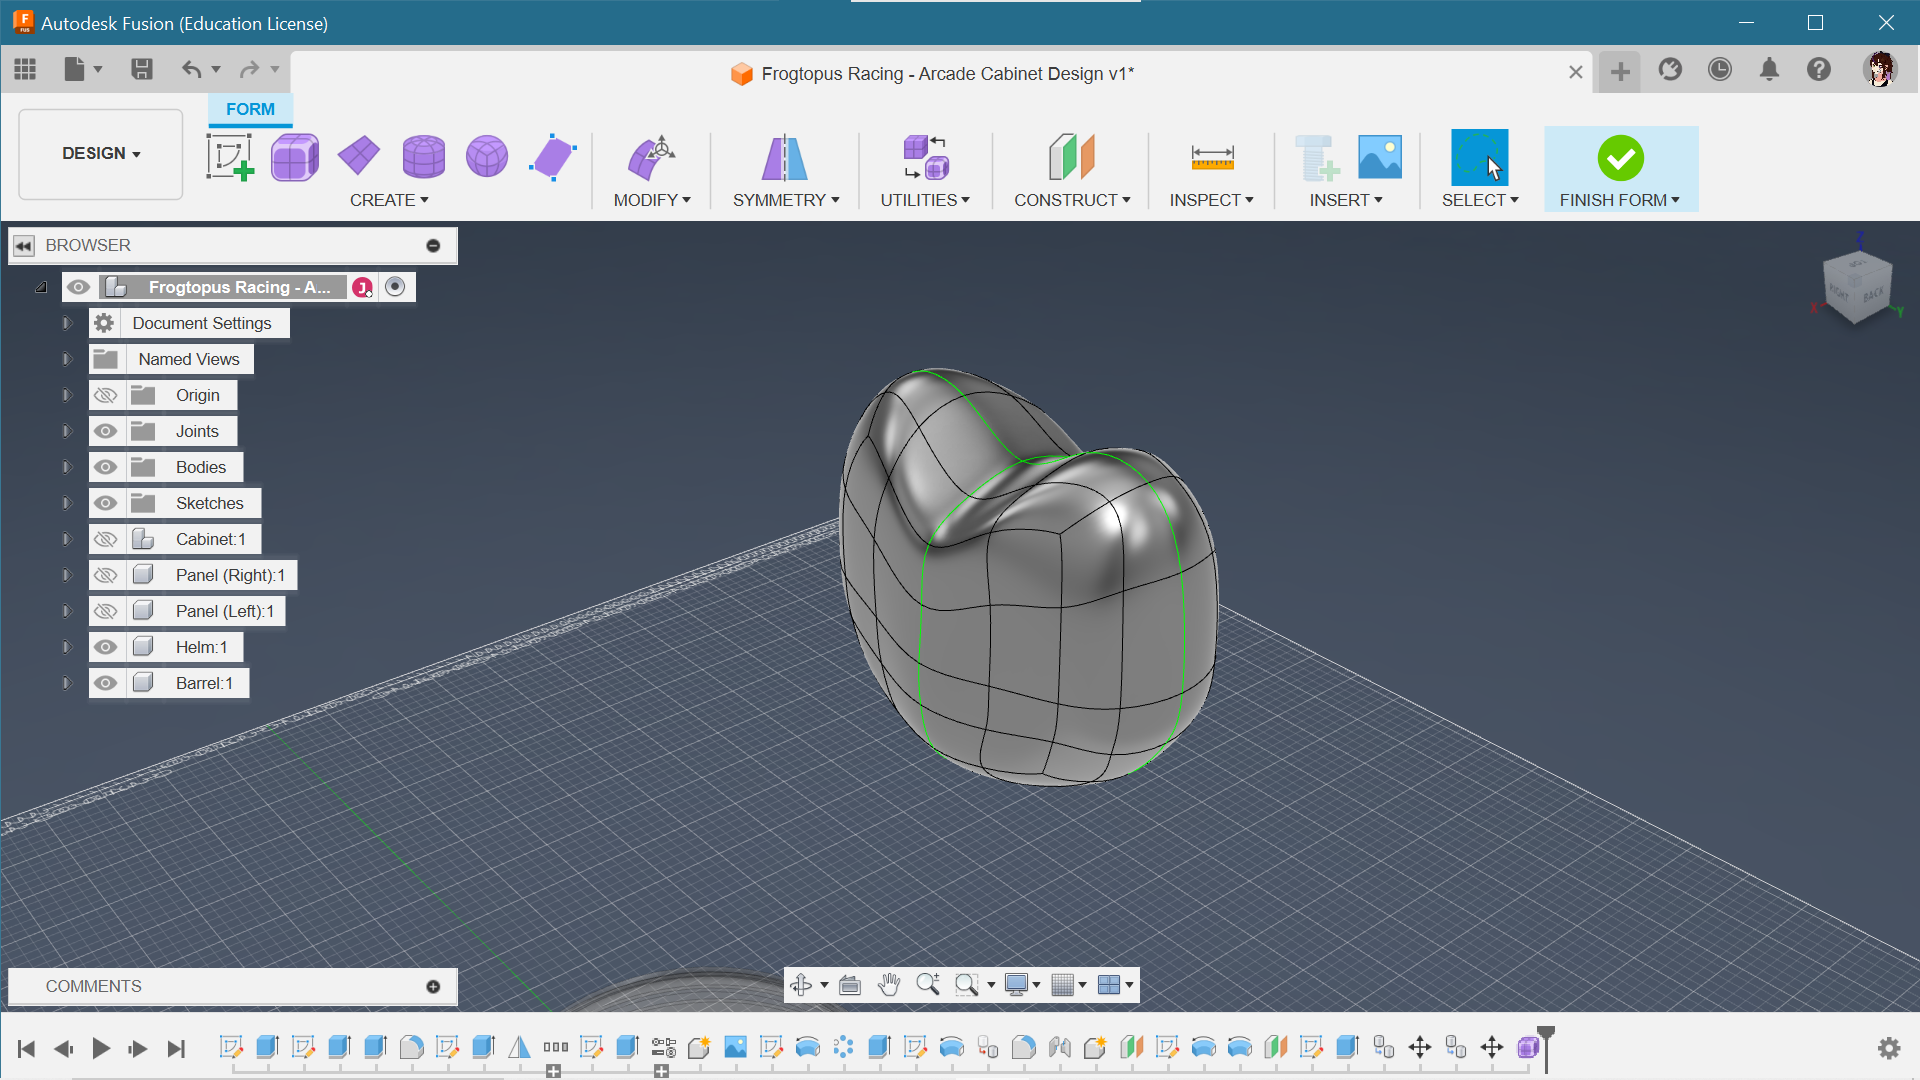Screen dimensions: 1920x1080
Task: Select the Pan hand tool
Action: pyautogui.click(x=889, y=985)
